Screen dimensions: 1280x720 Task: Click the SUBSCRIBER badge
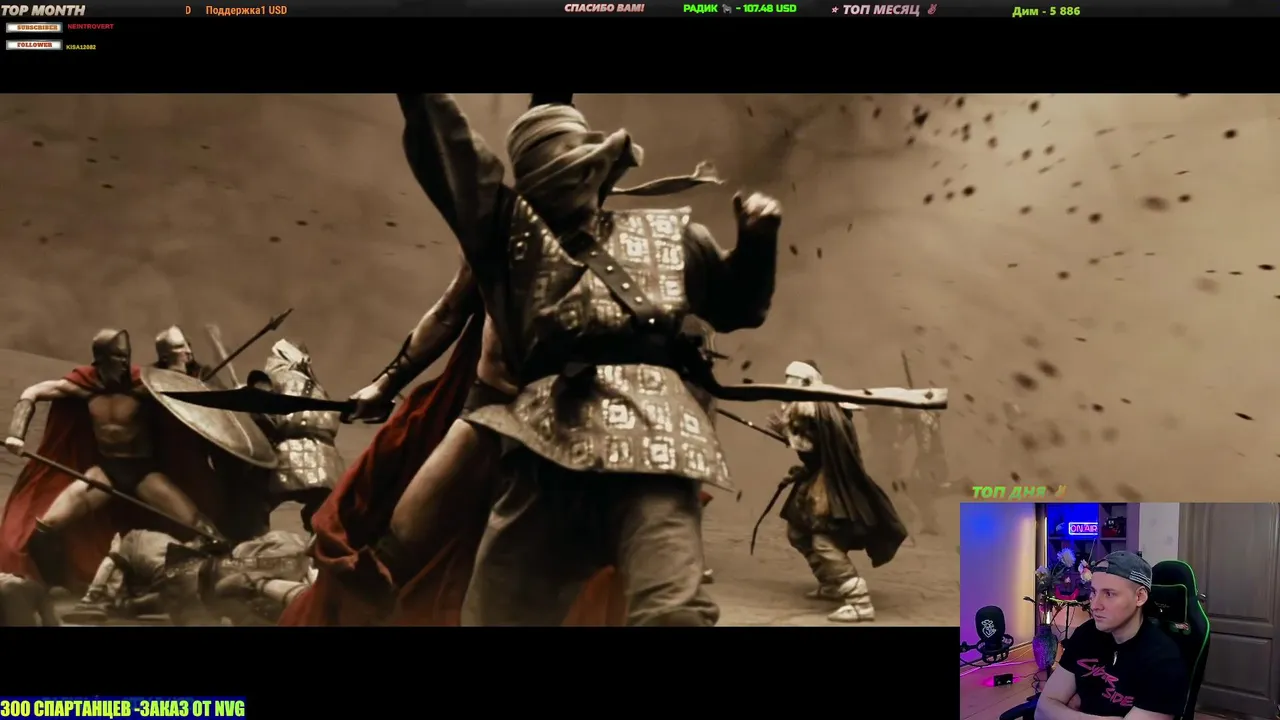point(34,27)
